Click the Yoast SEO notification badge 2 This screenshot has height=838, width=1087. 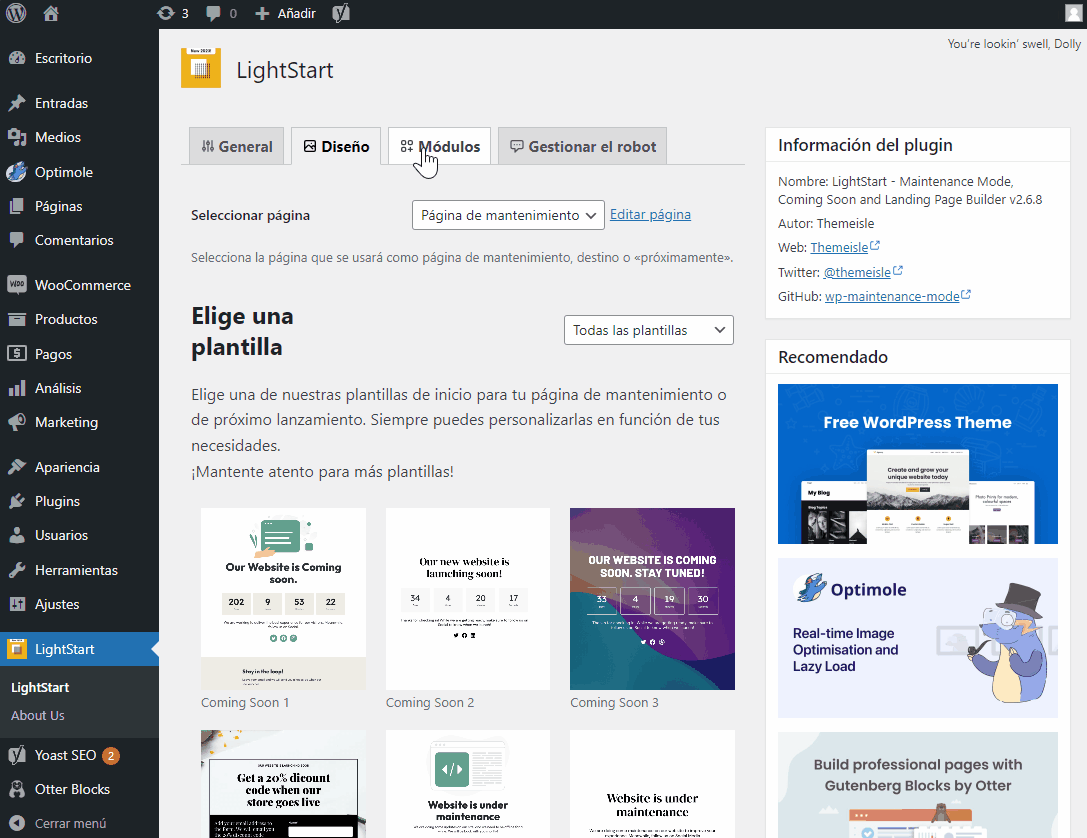[111, 756]
